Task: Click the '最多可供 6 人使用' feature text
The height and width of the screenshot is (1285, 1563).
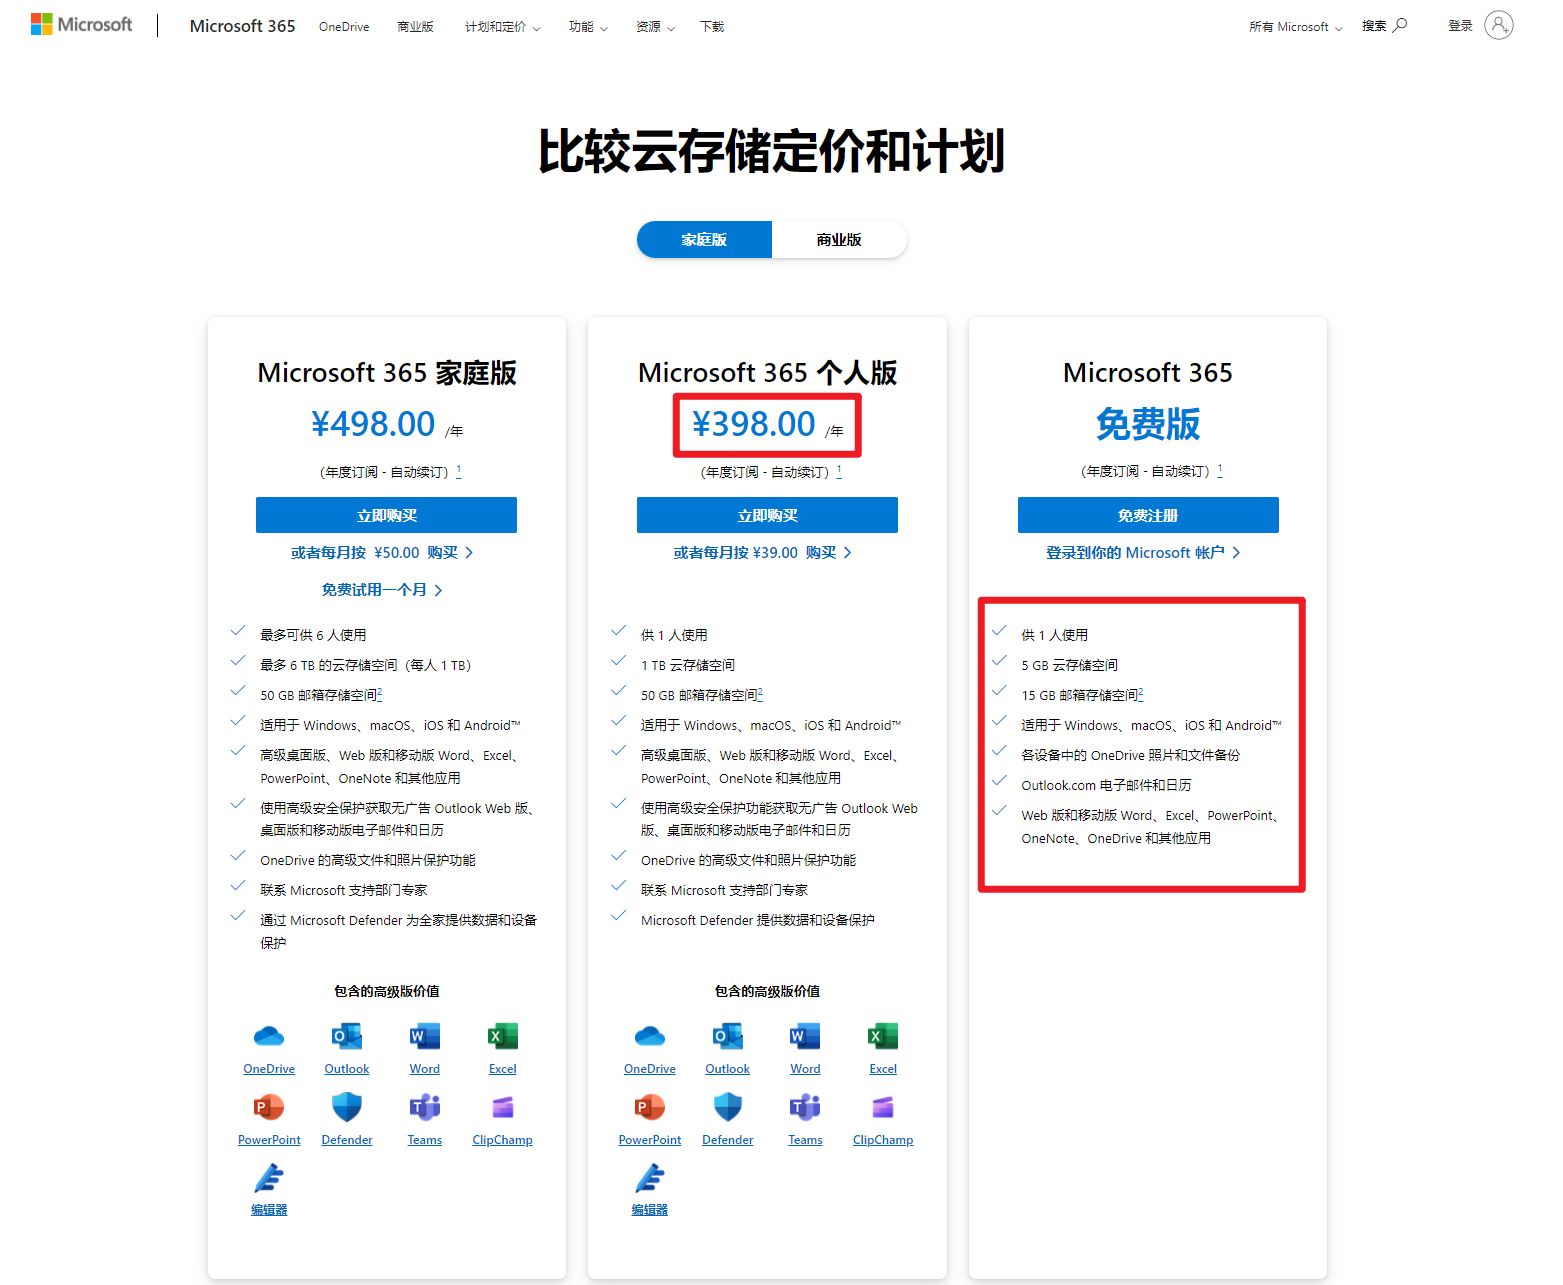Action: click(x=313, y=635)
